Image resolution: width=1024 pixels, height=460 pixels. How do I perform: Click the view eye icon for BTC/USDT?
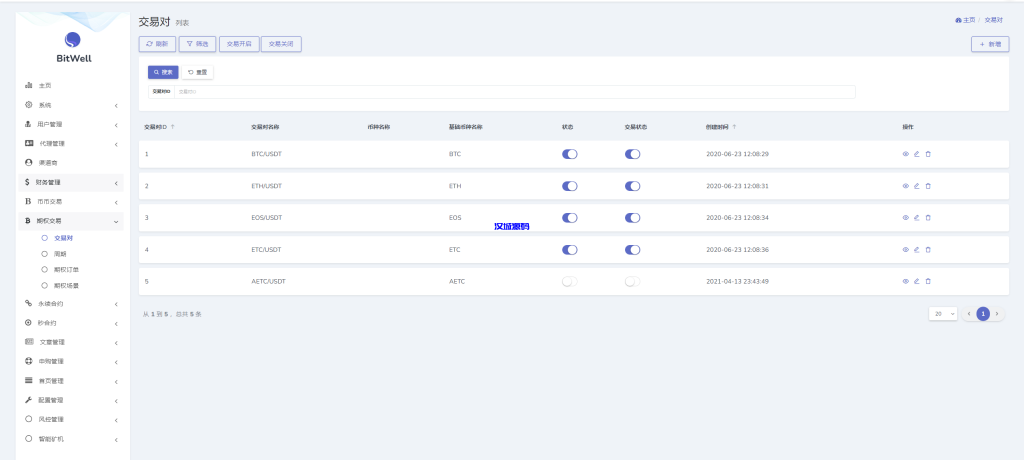point(905,154)
